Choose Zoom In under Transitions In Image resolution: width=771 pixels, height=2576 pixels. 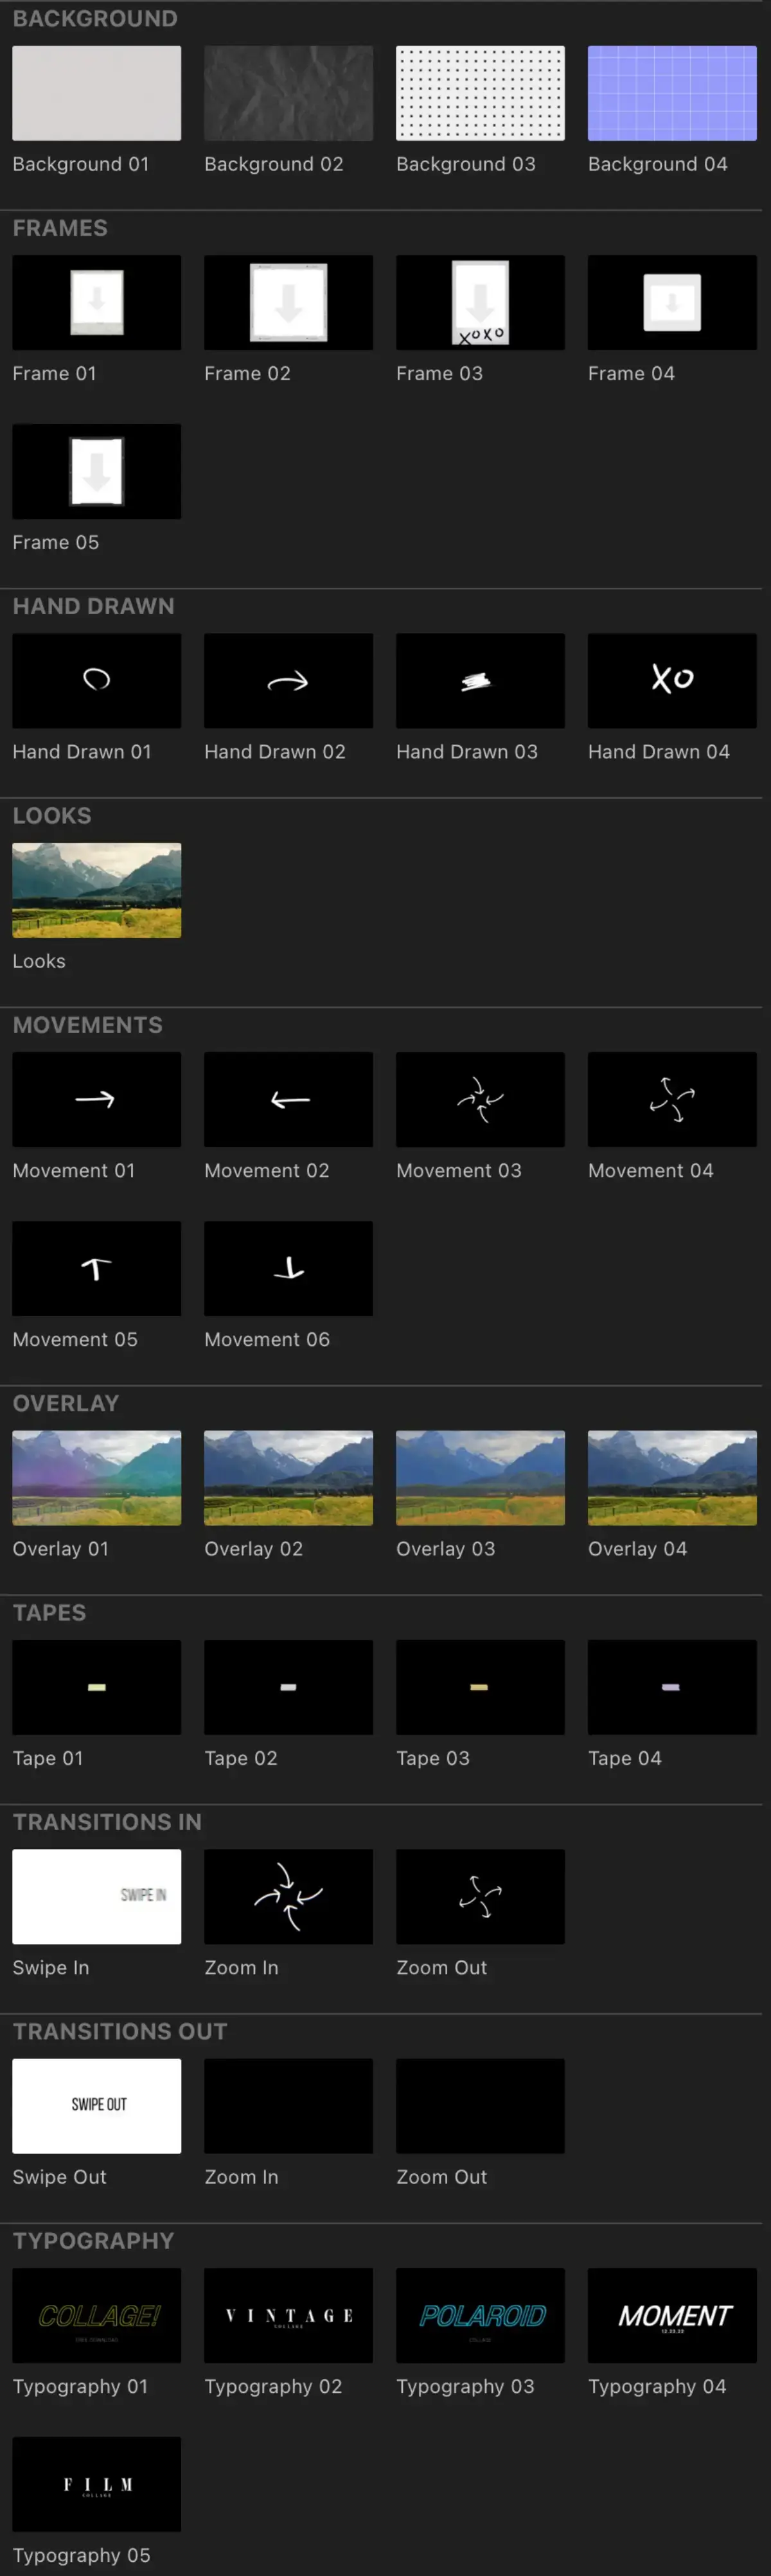point(288,1896)
